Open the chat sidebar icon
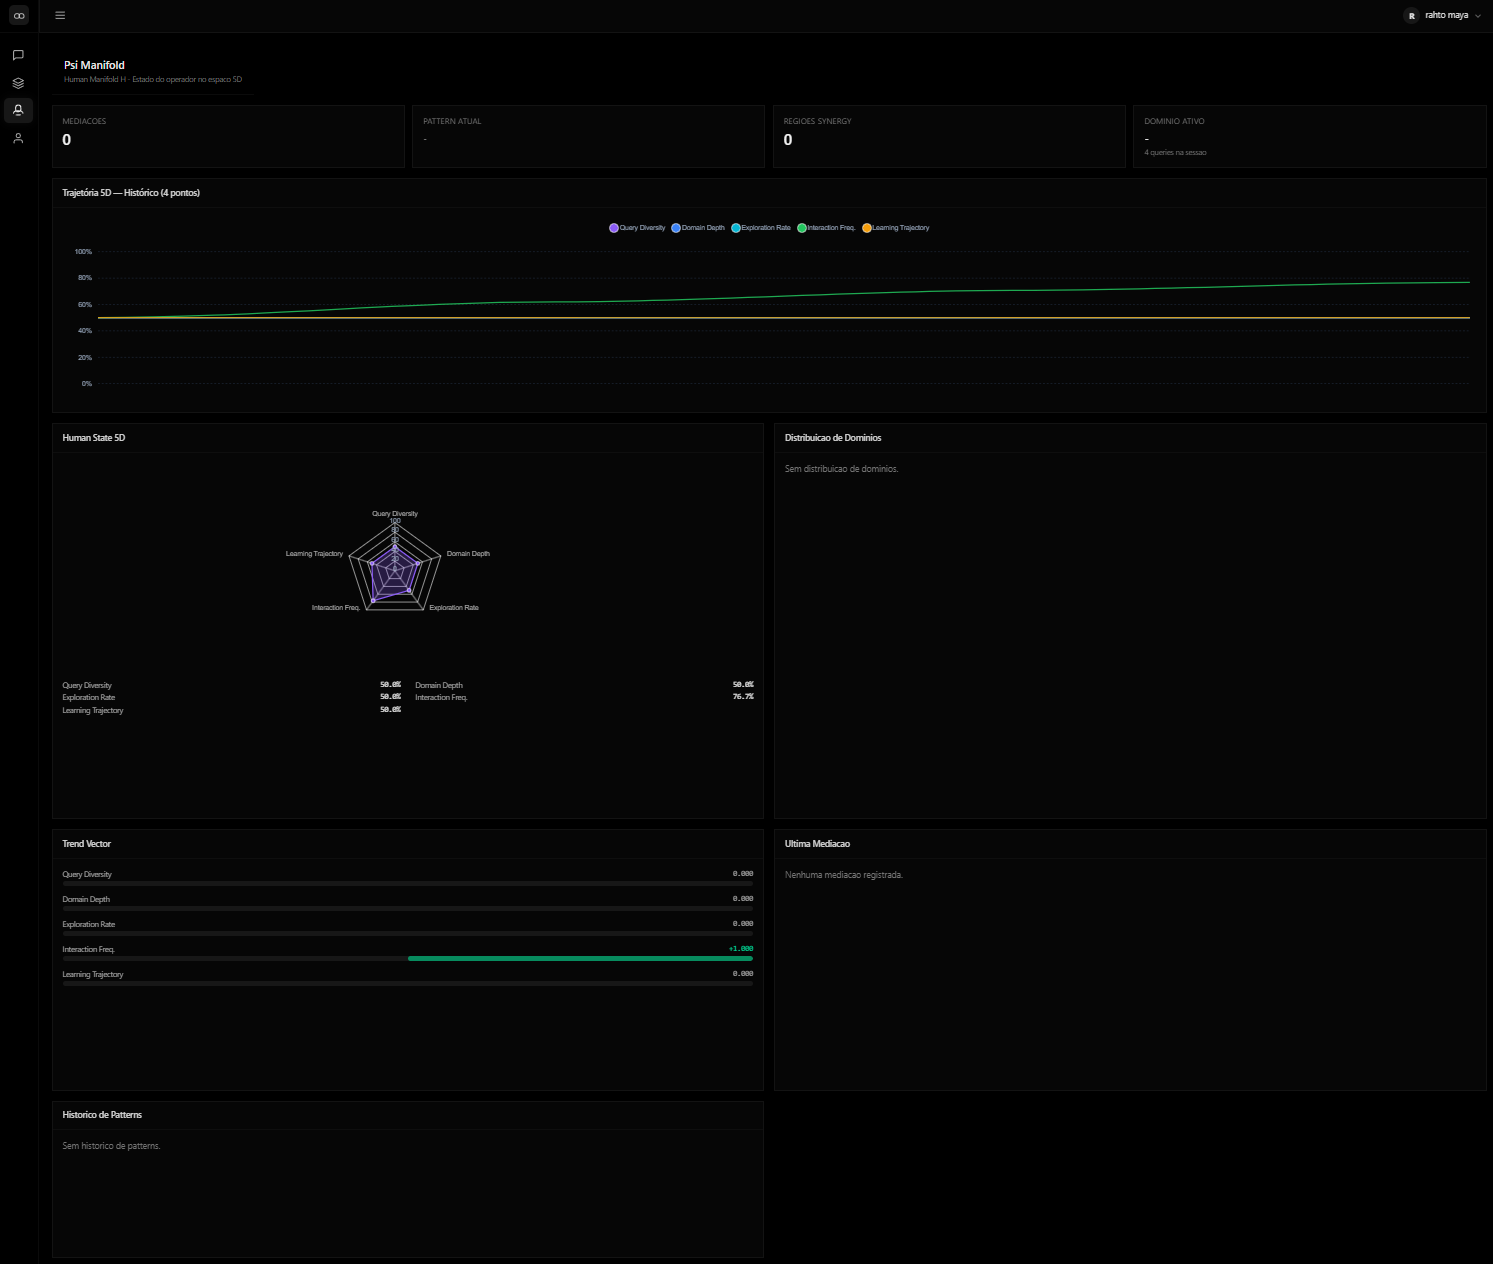This screenshot has width=1493, height=1264. 18,55
